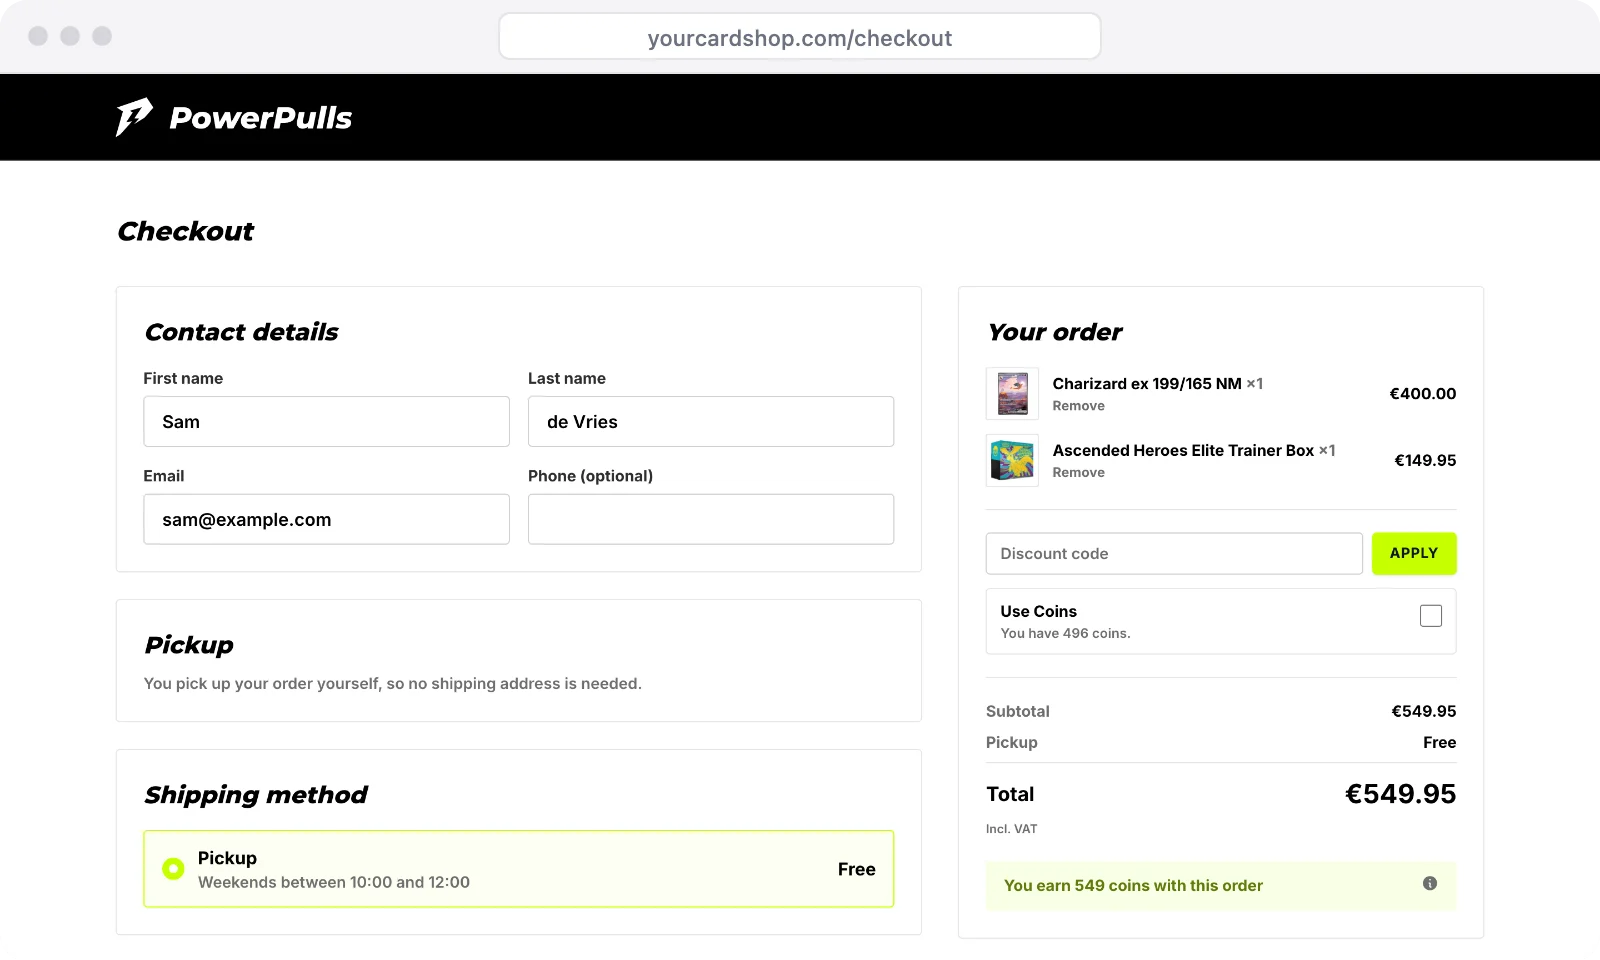Screen dimensions: 1600x960
Task: Click the 'Ascended Heroes Elite Trainer Box' product name
Action: (x=1183, y=451)
